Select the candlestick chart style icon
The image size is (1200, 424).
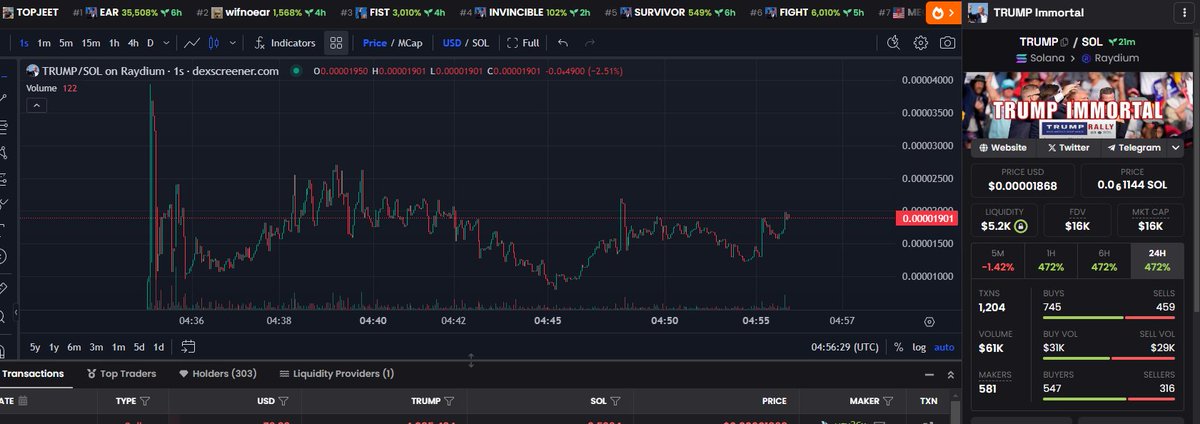tap(213, 43)
